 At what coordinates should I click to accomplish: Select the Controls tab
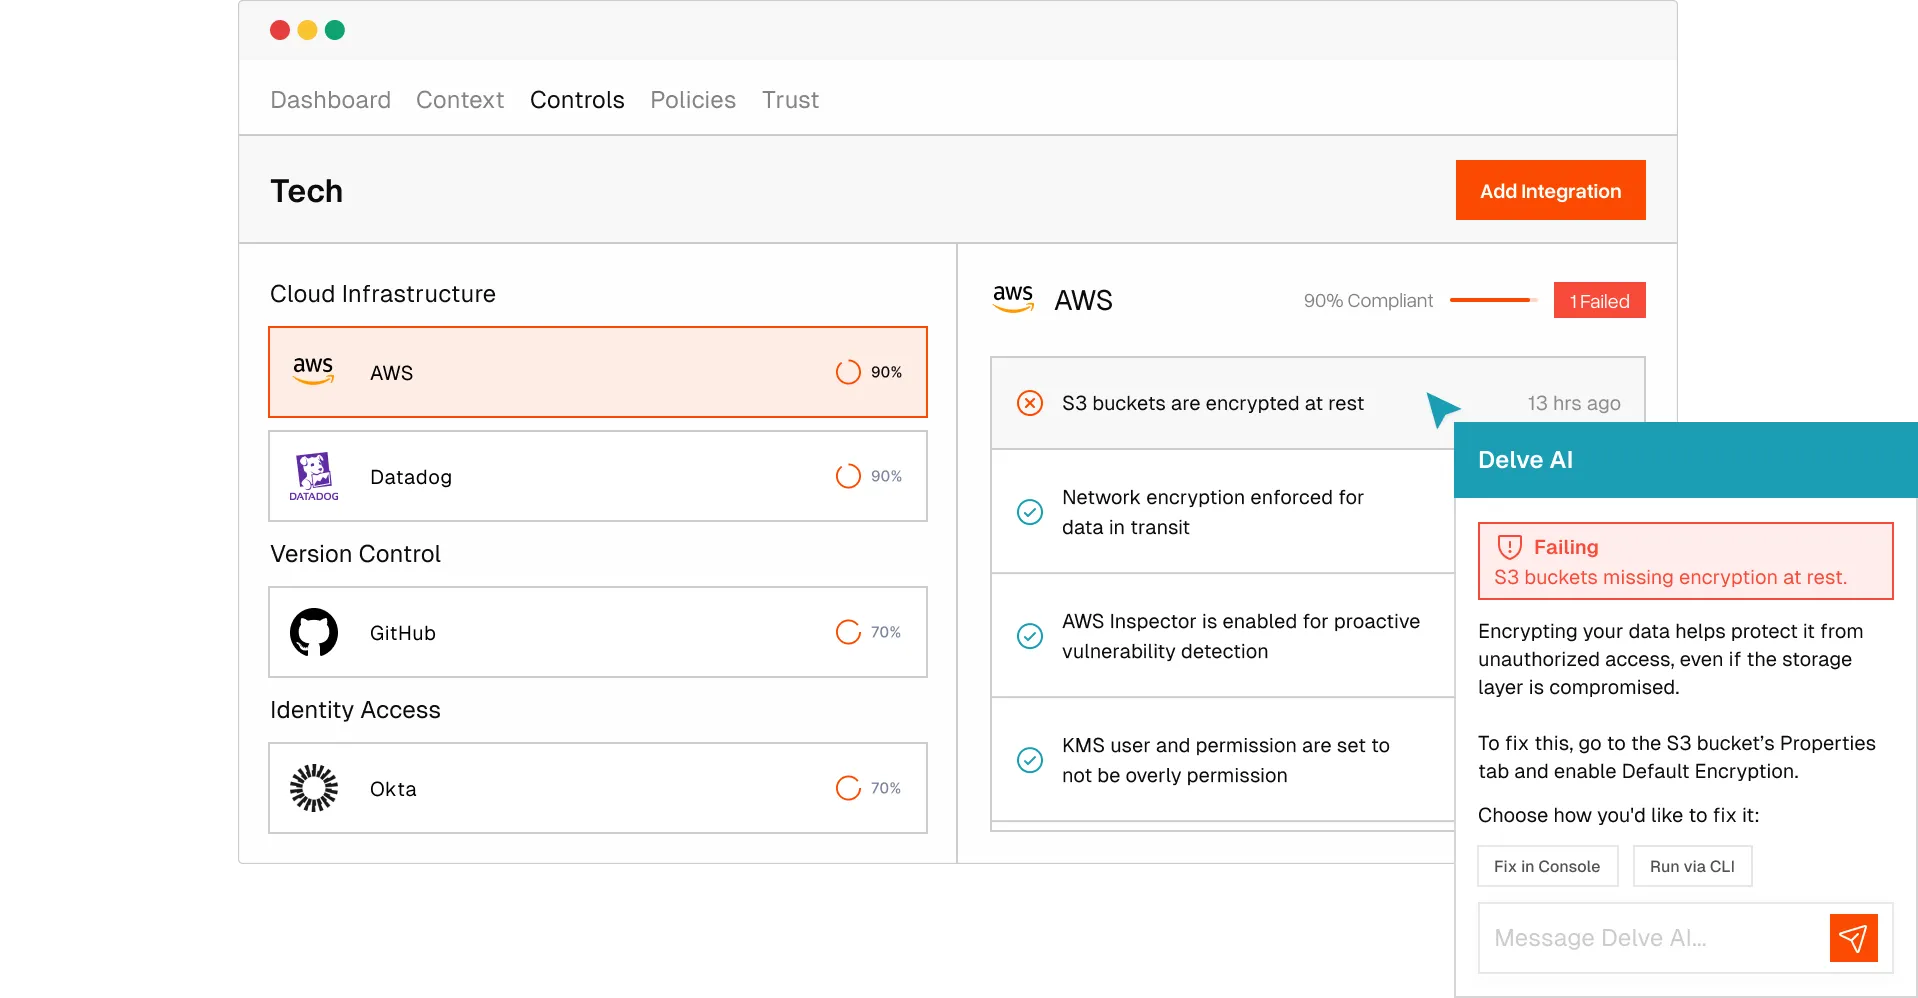577,100
